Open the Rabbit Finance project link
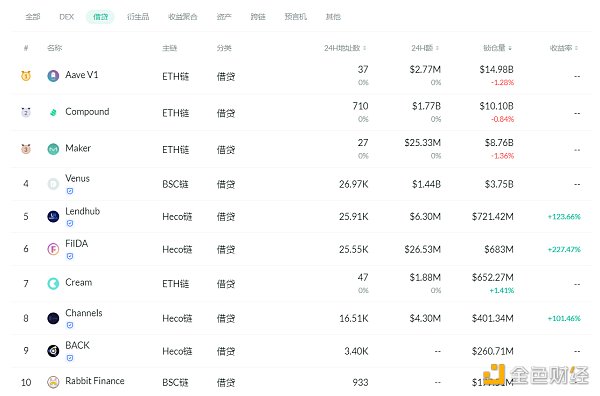 point(95,381)
